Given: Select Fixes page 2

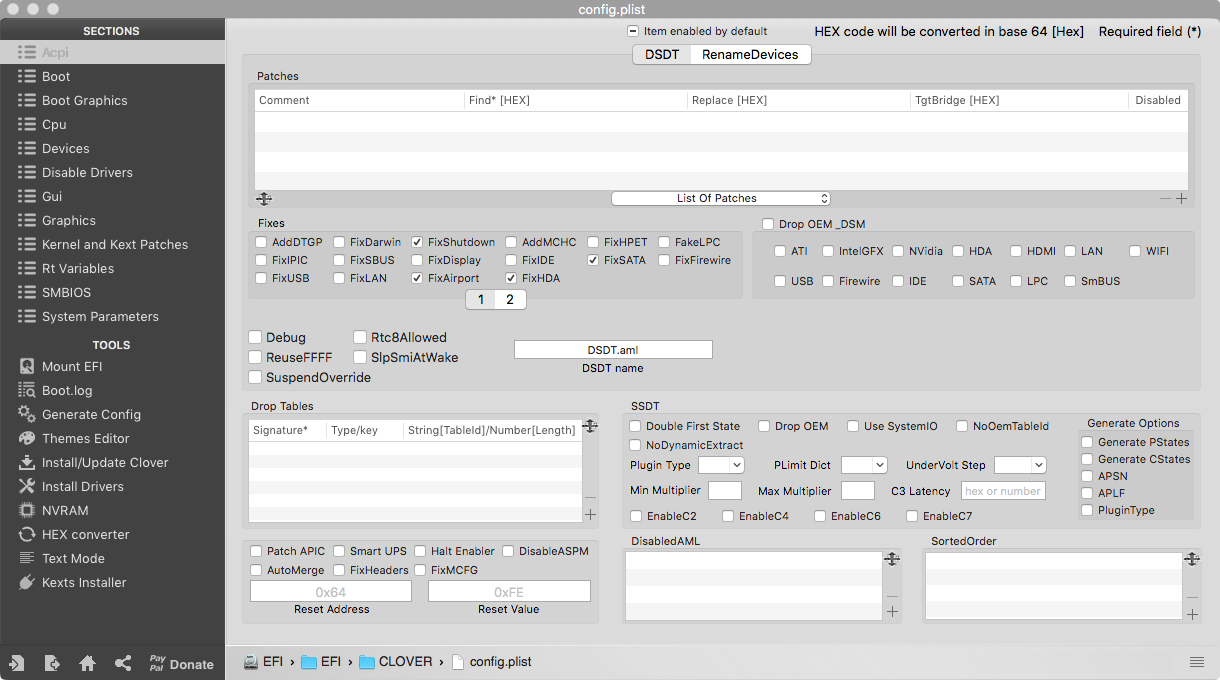Looking at the screenshot, I should pyautogui.click(x=510, y=299).
